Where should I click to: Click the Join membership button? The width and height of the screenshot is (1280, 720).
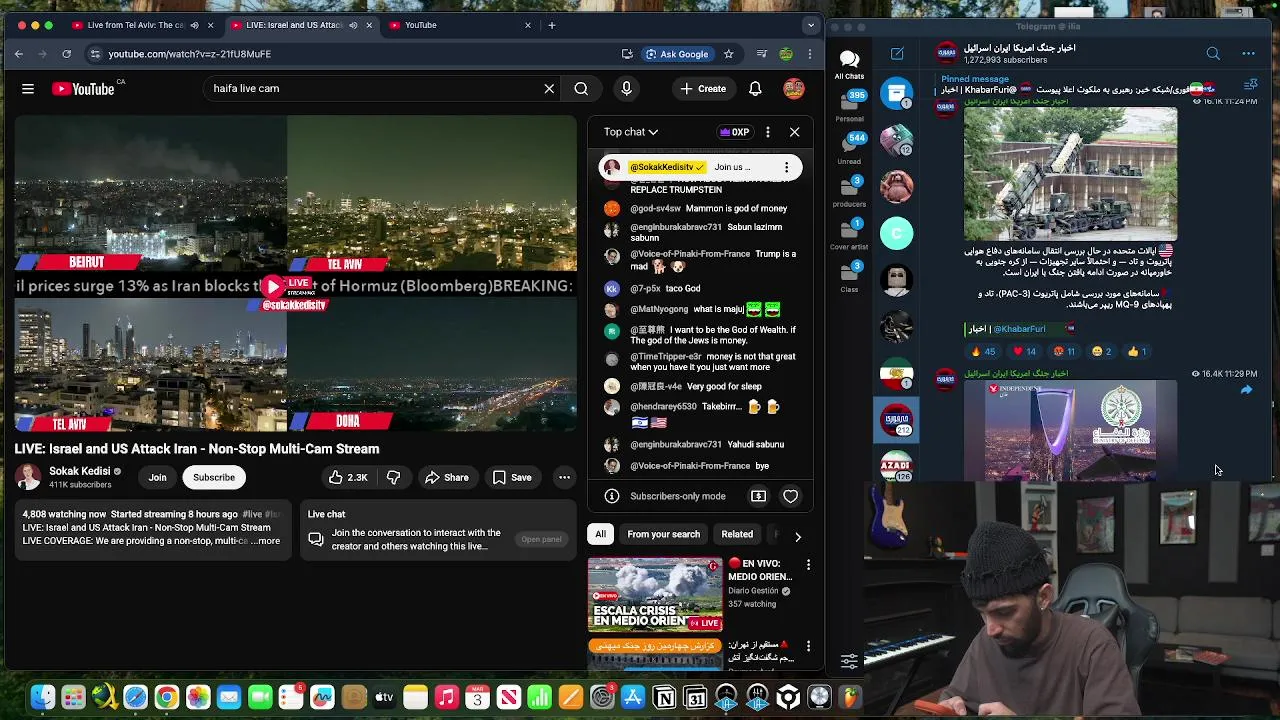coord(157,478)
